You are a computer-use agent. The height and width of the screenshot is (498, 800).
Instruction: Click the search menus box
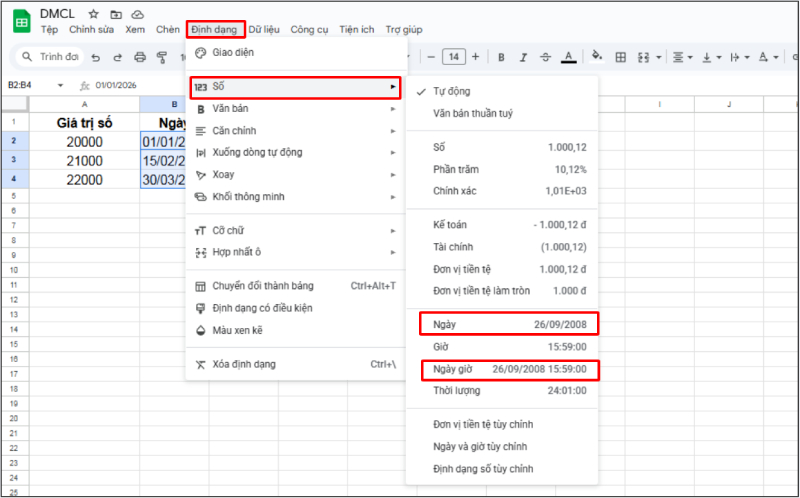50,57
